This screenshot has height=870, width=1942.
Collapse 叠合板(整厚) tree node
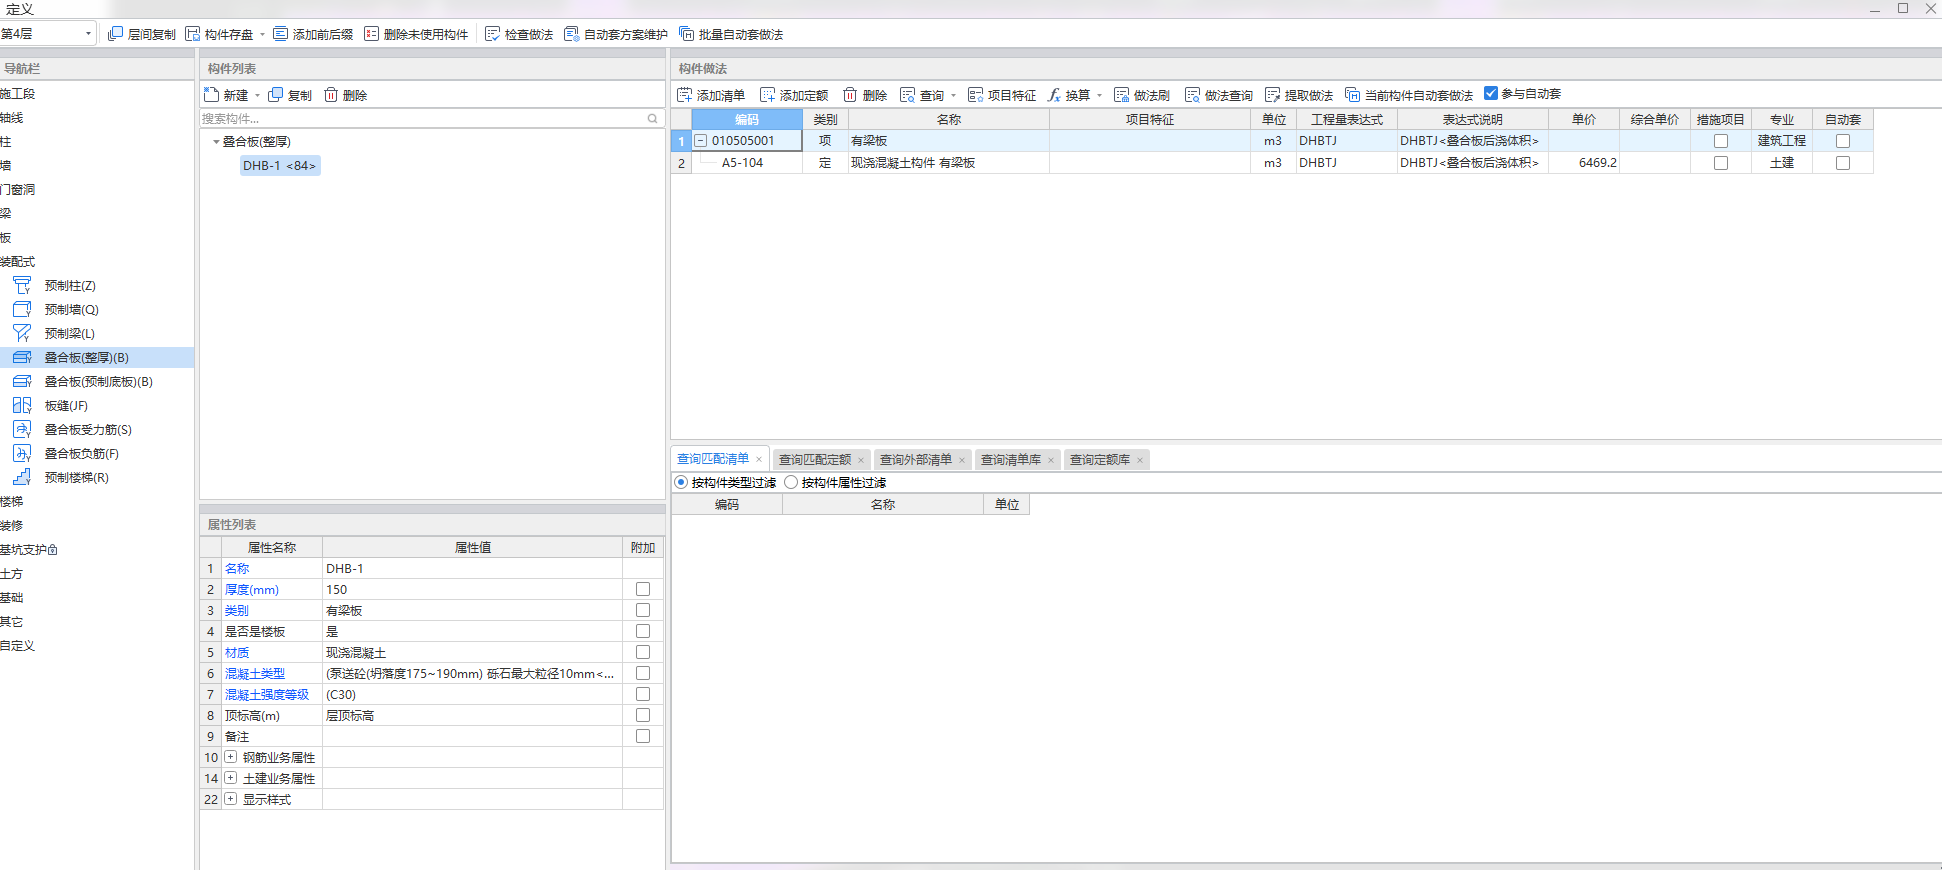(216, 142)
